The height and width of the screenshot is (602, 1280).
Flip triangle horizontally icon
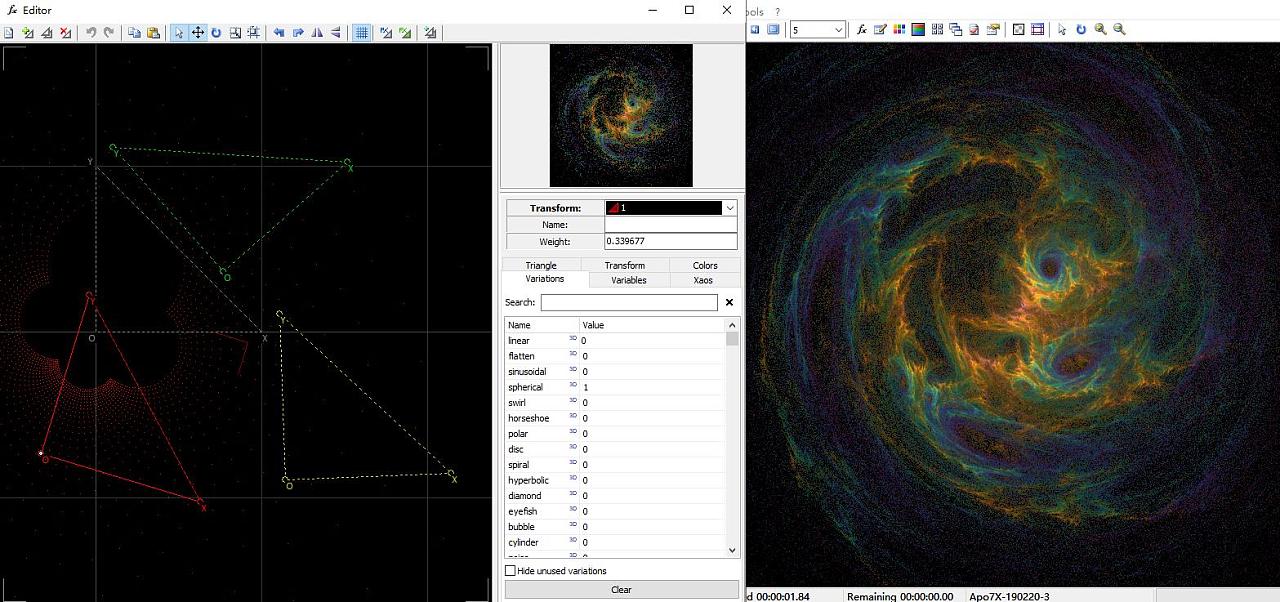click(x=317, y=33)
